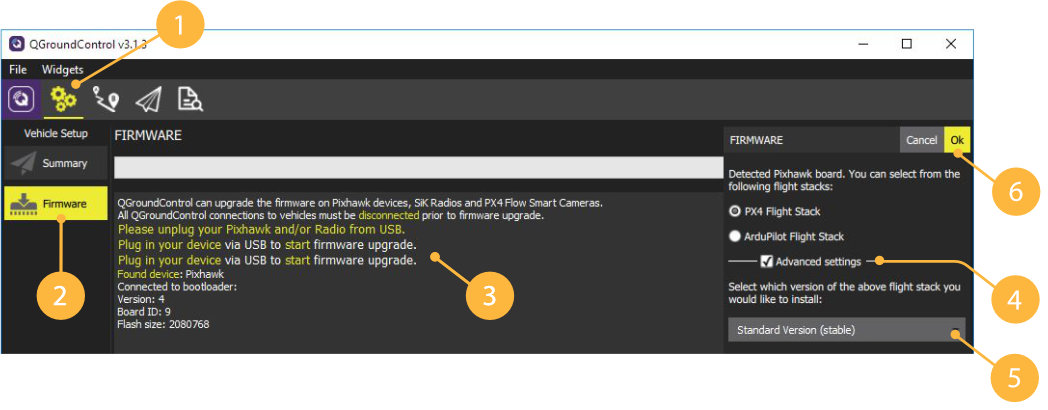Select the Firmware setup page
The height and width of the screenshot is (410, 1048).
(x=55, y=203)
